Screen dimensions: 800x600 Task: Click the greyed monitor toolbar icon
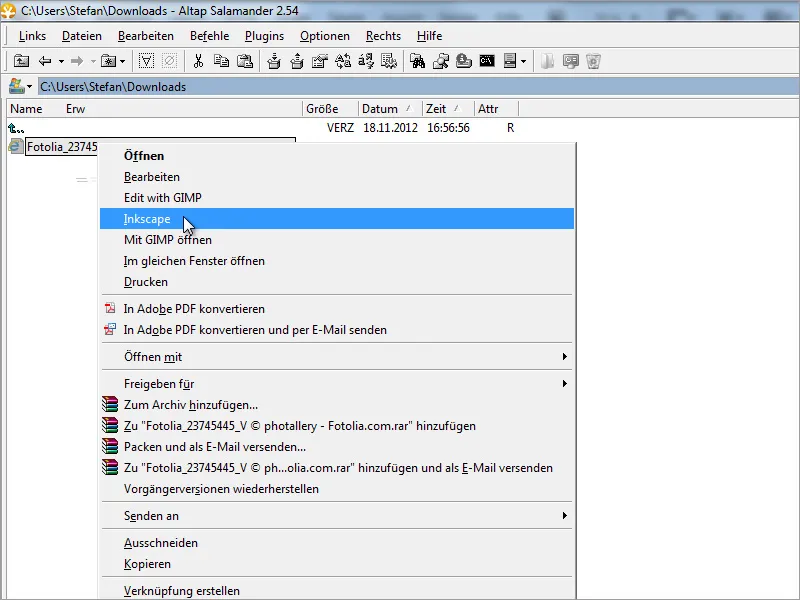570,61
